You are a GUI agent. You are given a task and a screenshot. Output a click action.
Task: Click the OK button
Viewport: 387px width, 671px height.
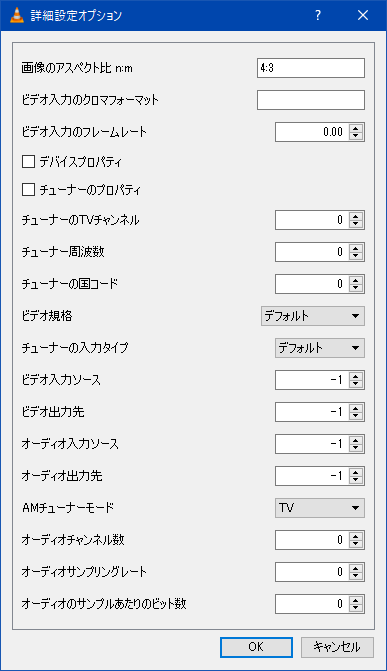point(256,647)
